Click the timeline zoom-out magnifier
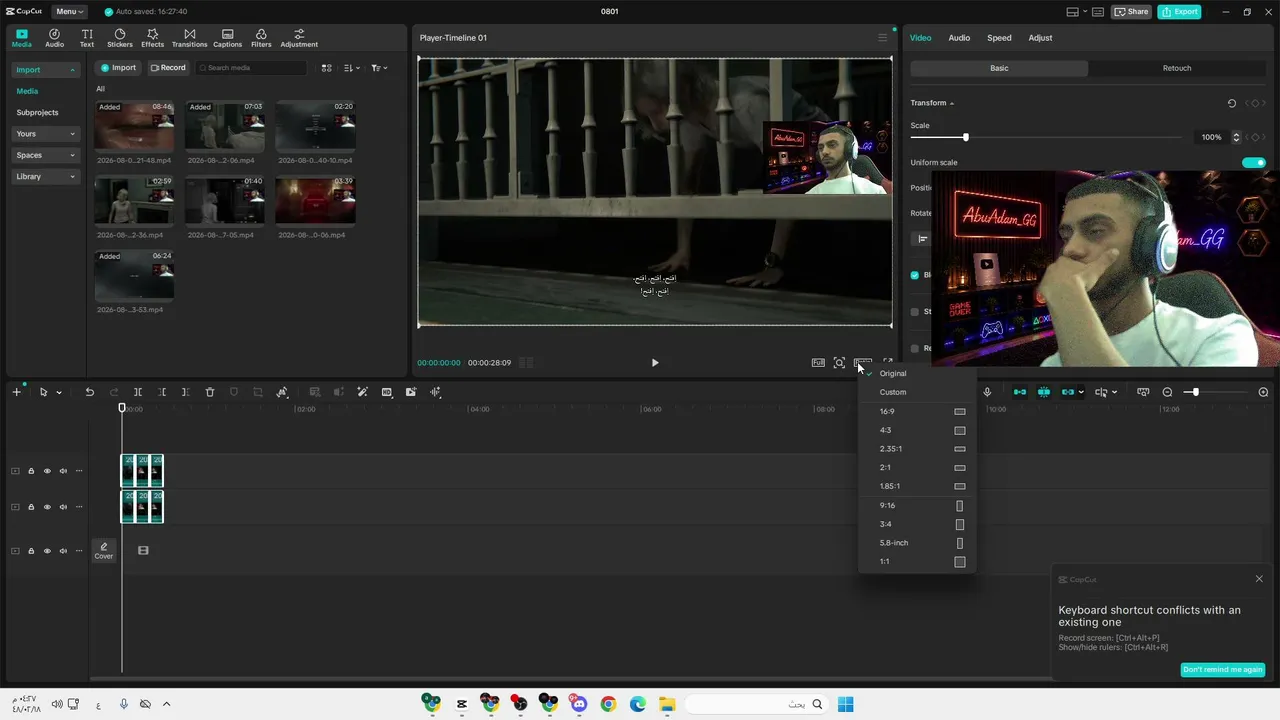This screenshot has width=1280, height=720. 1167,392
